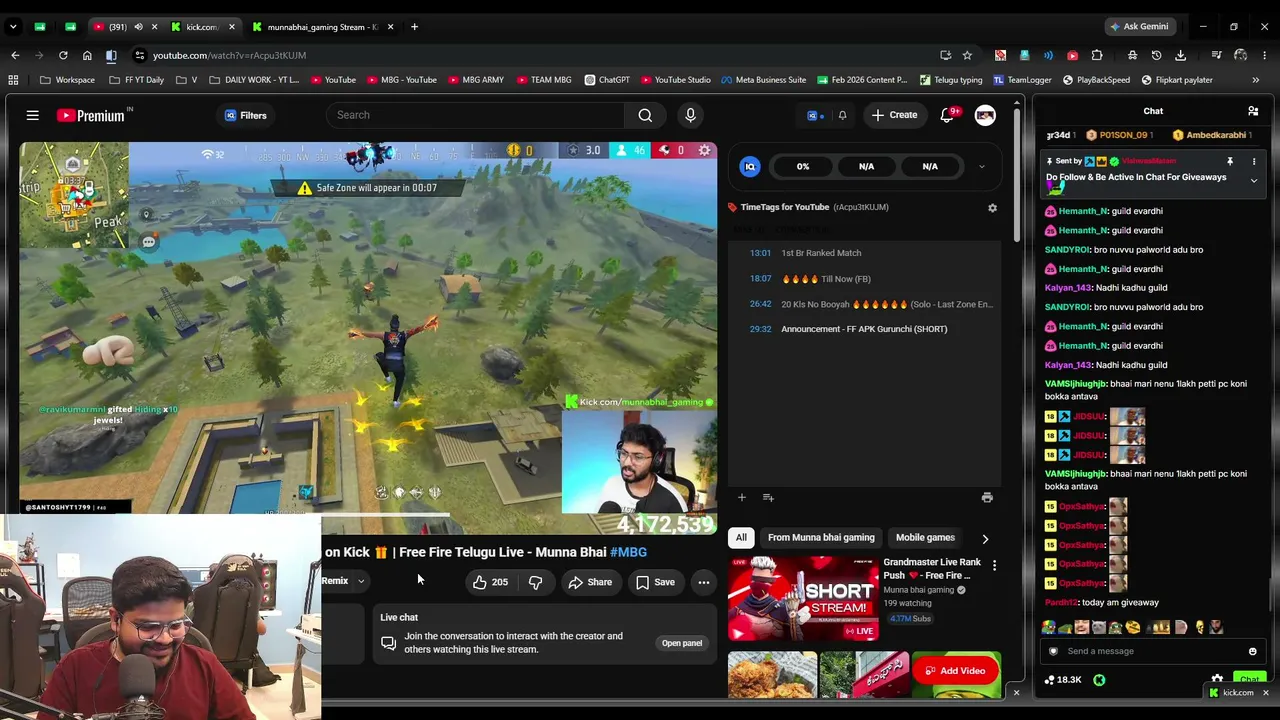Dislike the video
The width and height of the screenshot is (1280, 720).
(x=535, y=582)
